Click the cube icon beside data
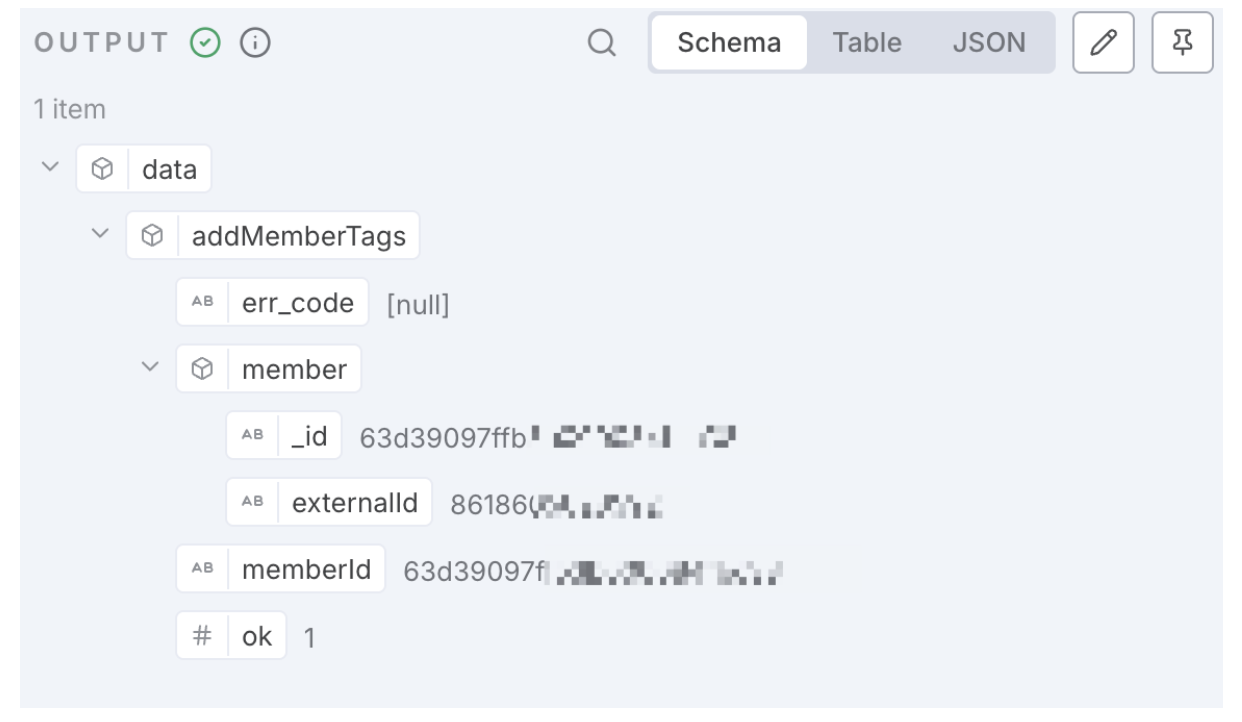The width and height of the screenshot is (1242, 722). click(x=102, y=170)
